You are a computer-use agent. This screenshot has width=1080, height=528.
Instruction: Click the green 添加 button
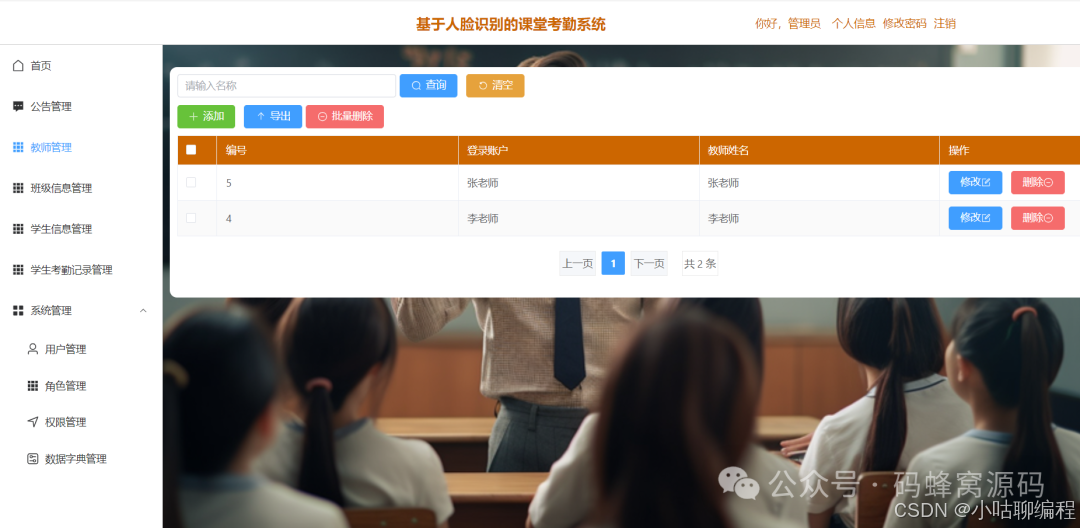[206, 116]
